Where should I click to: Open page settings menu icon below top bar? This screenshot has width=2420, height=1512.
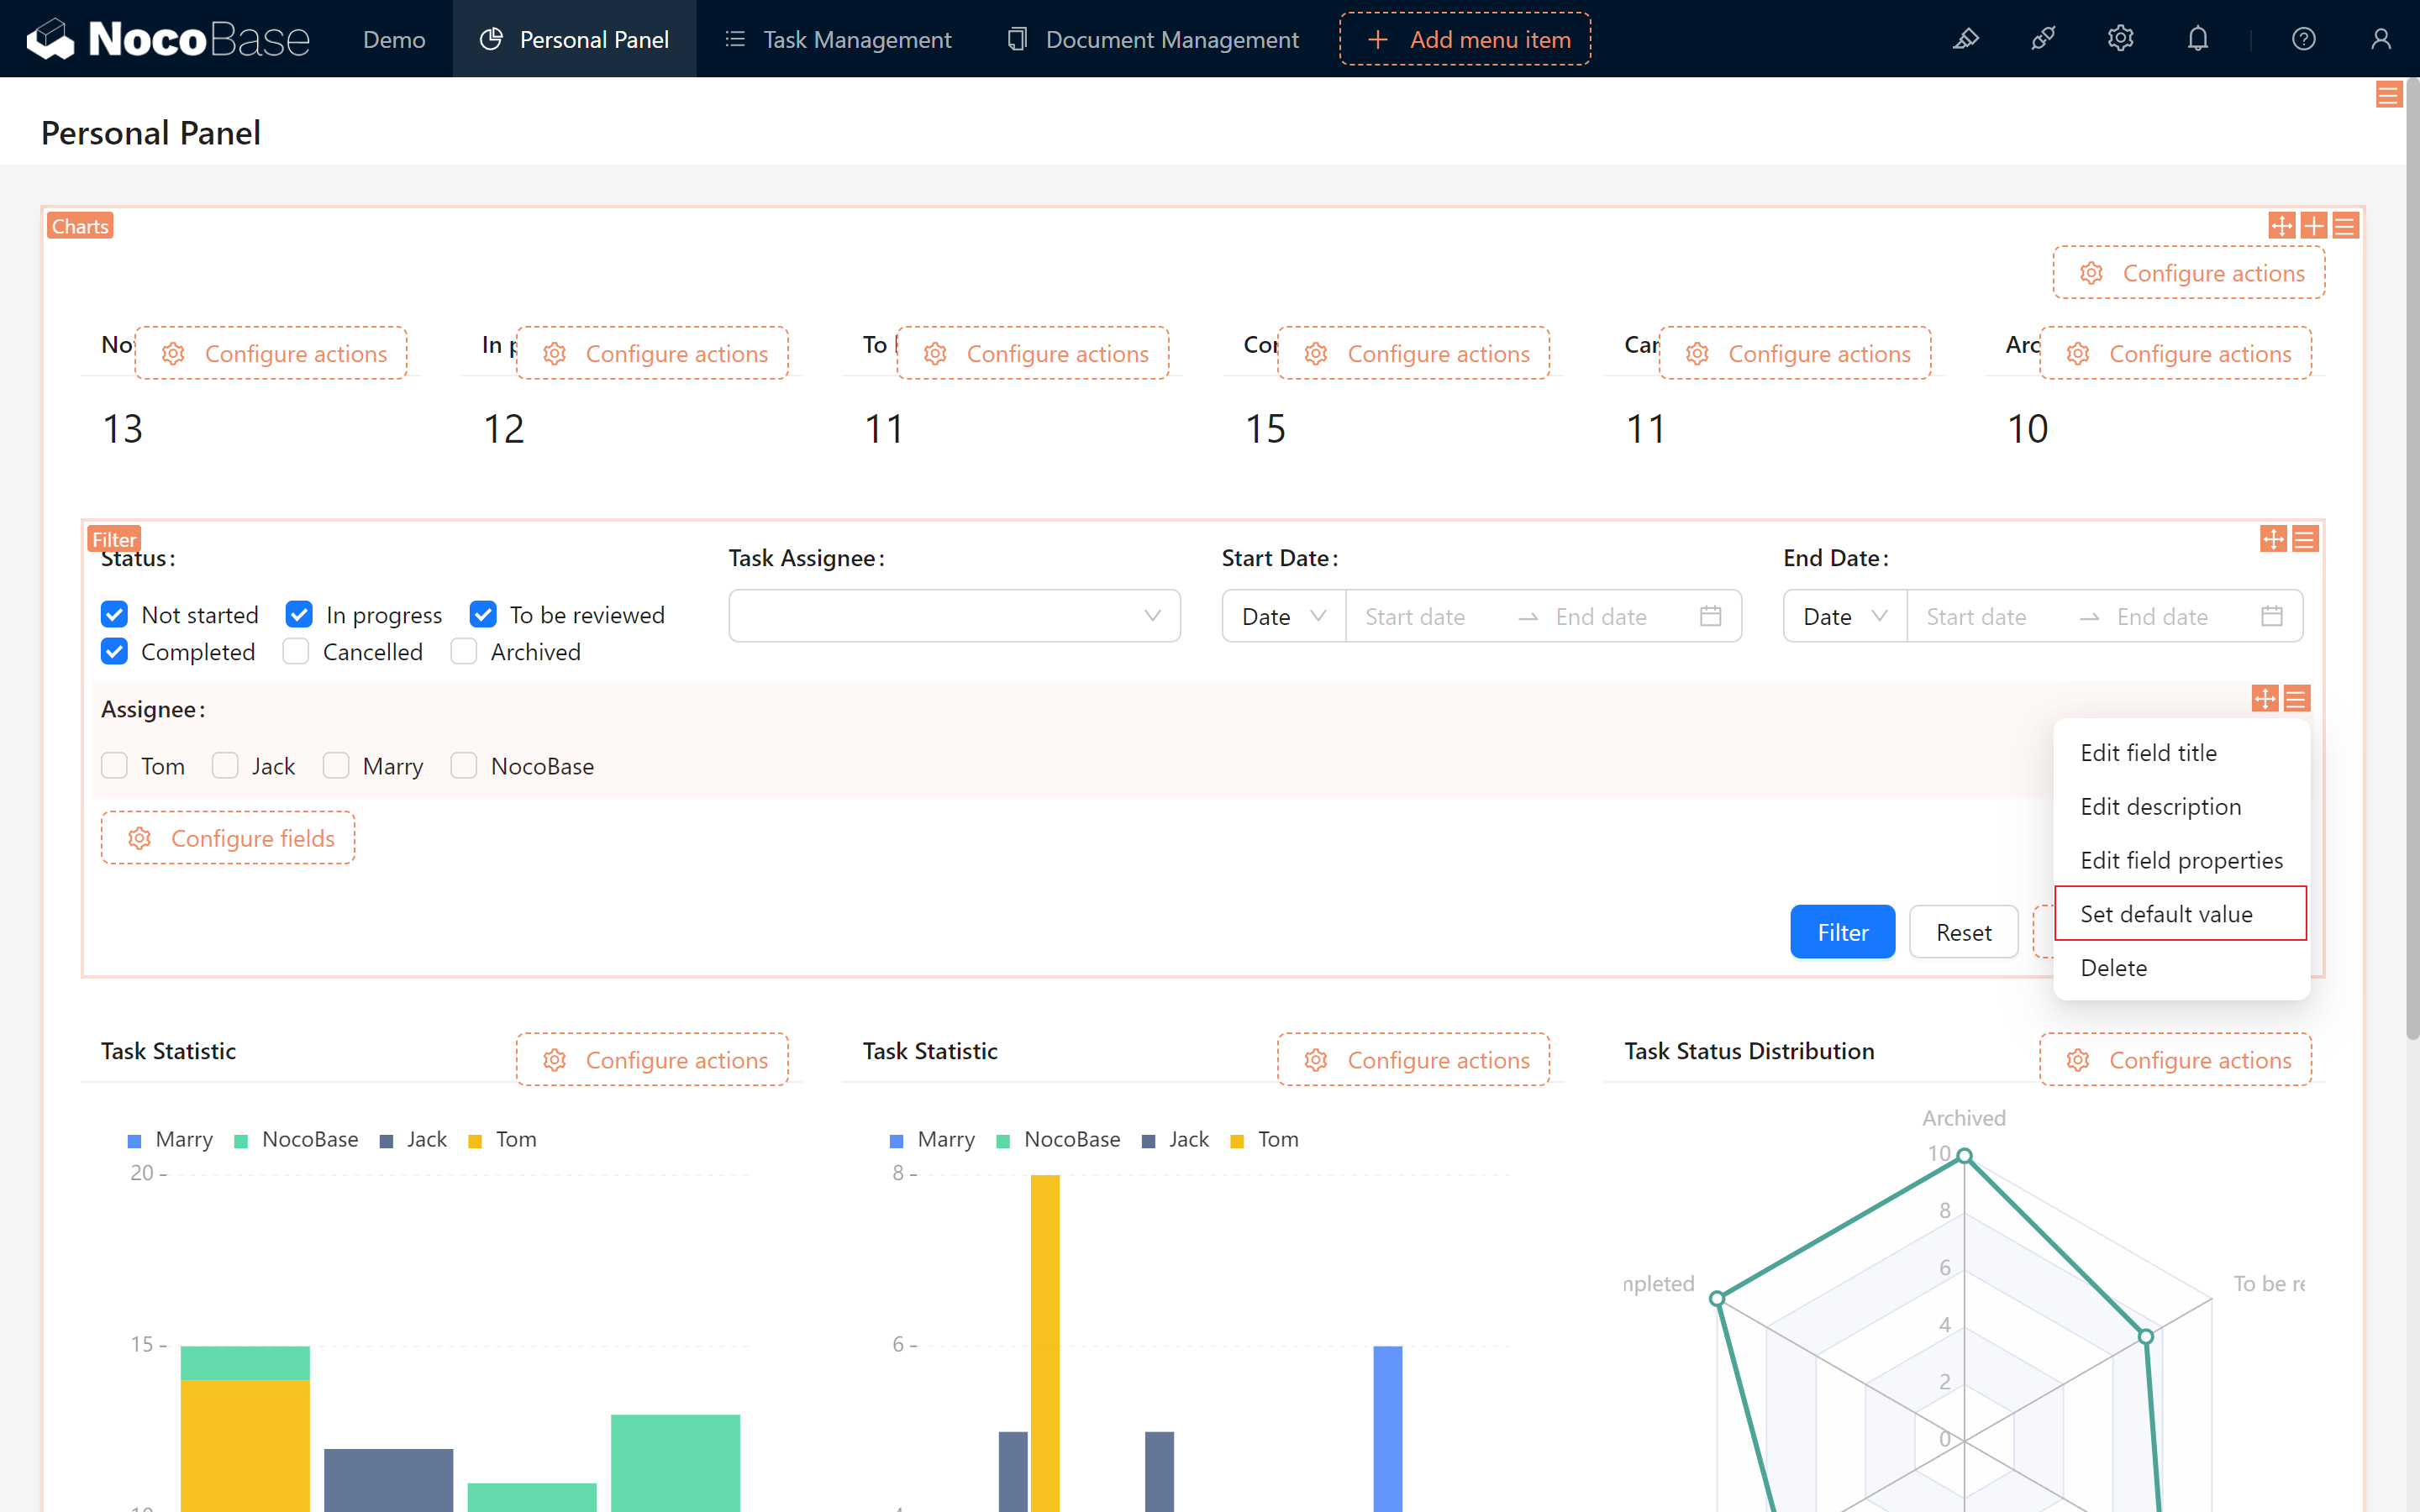pos(2388,95)
